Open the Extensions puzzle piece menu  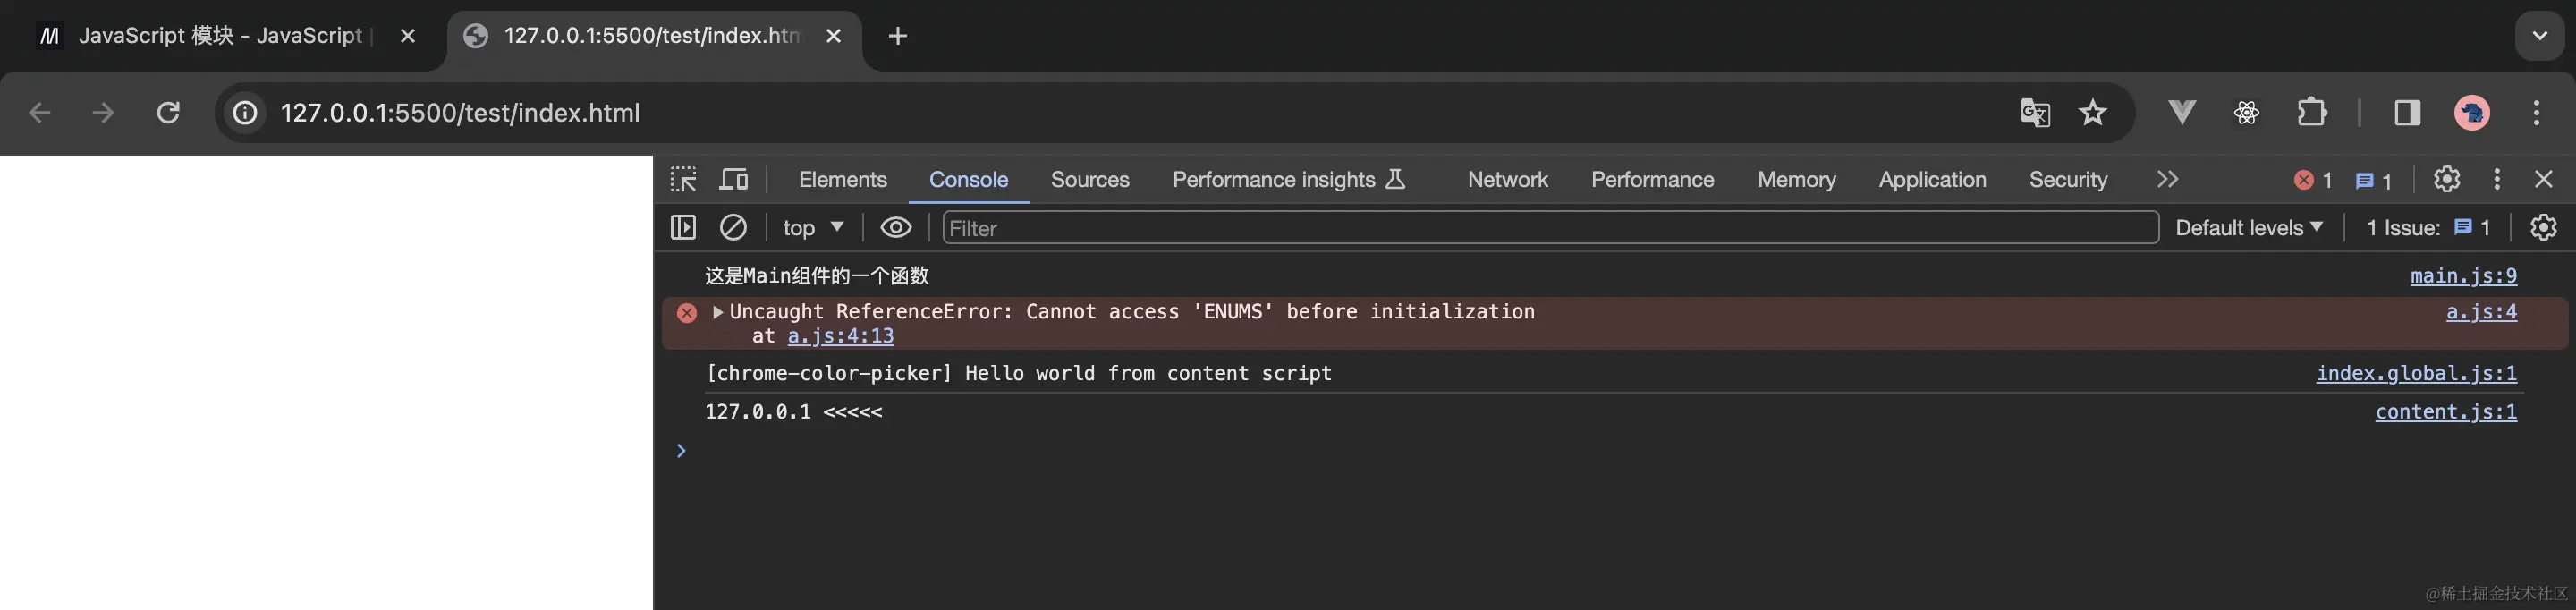[2311, 113]
